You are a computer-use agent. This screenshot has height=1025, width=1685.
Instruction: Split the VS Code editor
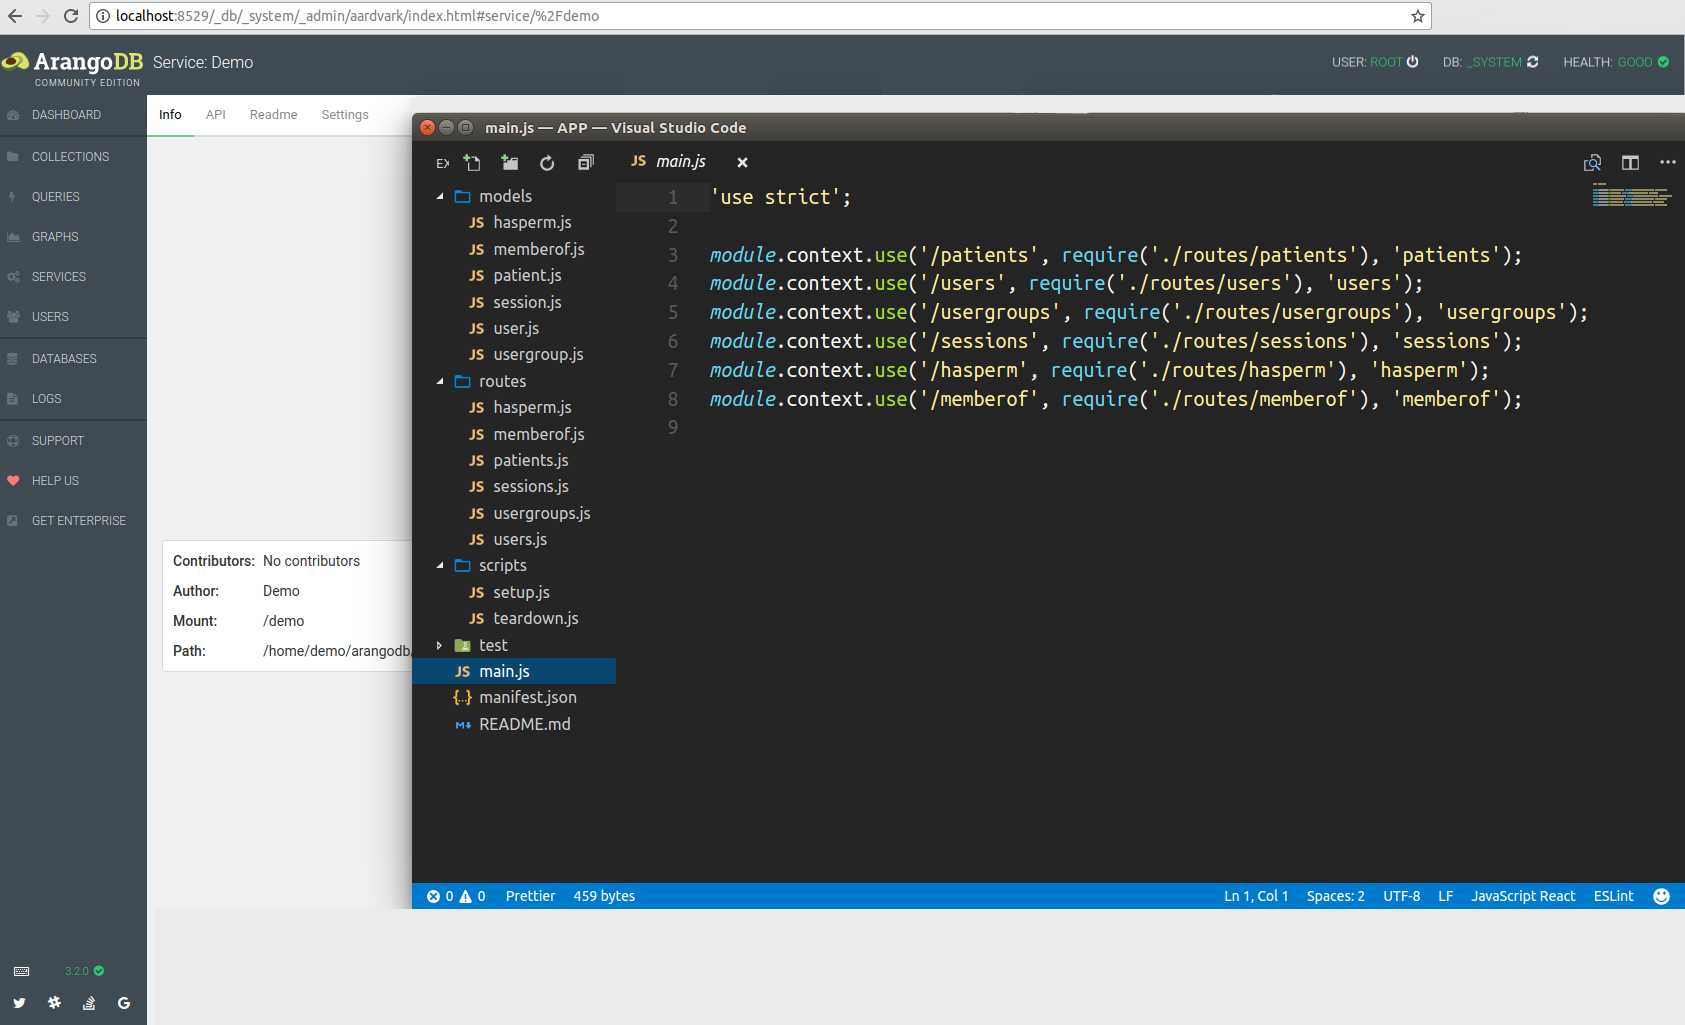[x=1630, y=162]
